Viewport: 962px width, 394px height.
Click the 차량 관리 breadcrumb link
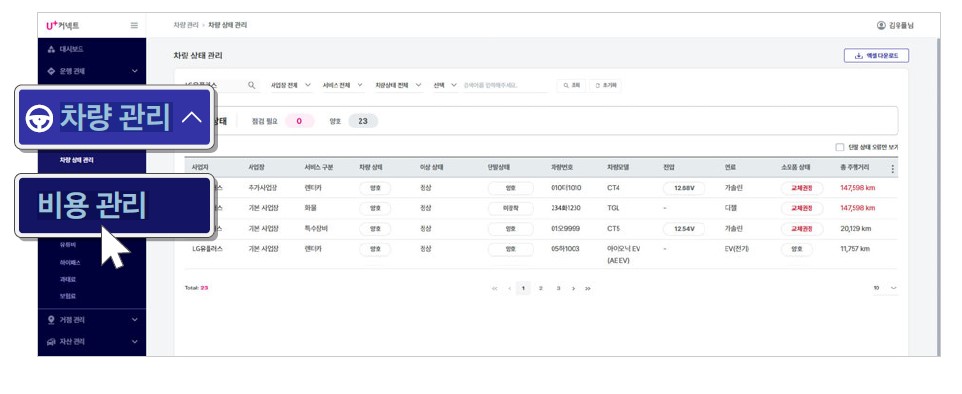point(186,25)
